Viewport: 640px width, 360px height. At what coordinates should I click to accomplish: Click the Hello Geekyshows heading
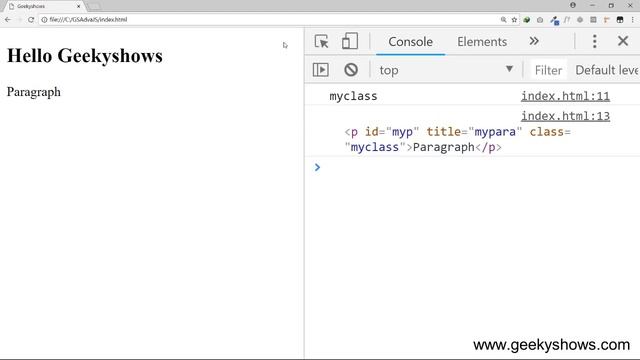pyautogui.click(x=85, y=56)
